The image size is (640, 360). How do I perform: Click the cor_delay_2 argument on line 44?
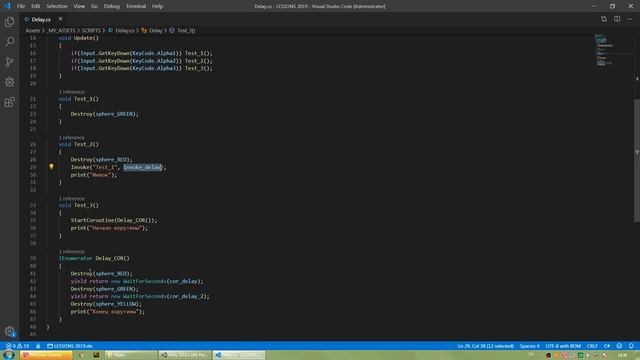tap(186, 296)
